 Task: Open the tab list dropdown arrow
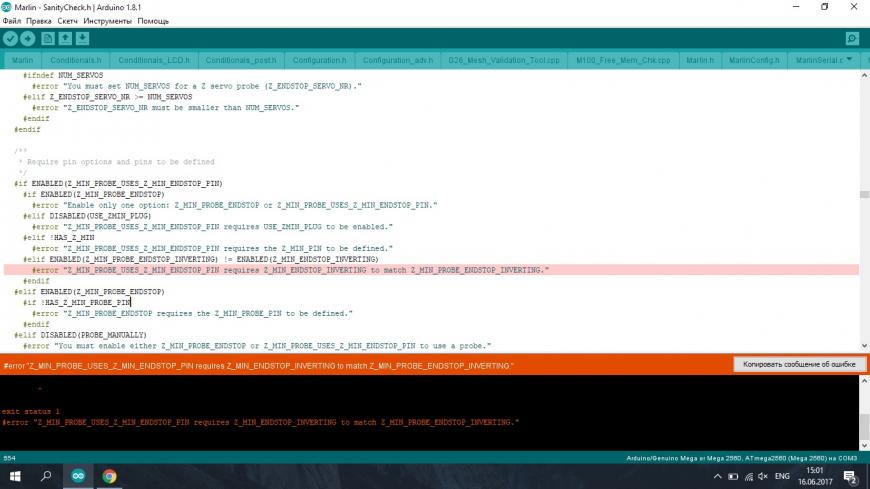click(849, 59)
